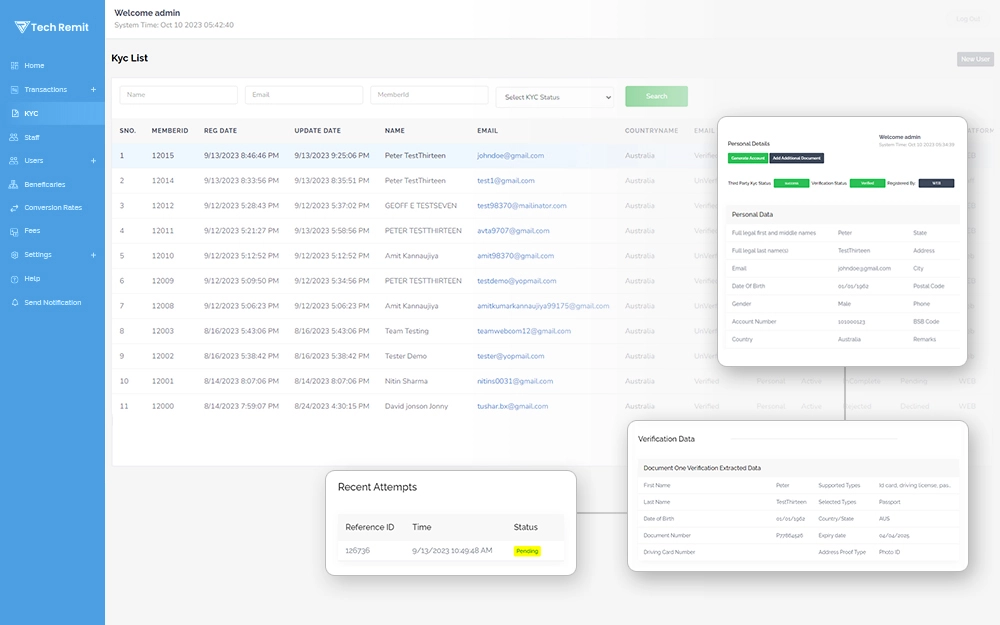The width and height of the screenshot is (1000, 625).
Task: Focus the Name filter input field
Action: tap(178, 95)
